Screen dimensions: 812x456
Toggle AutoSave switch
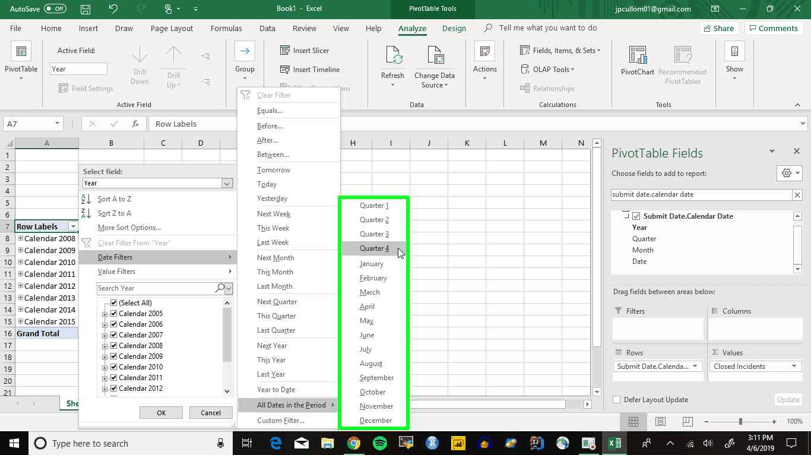pos(55,9)
